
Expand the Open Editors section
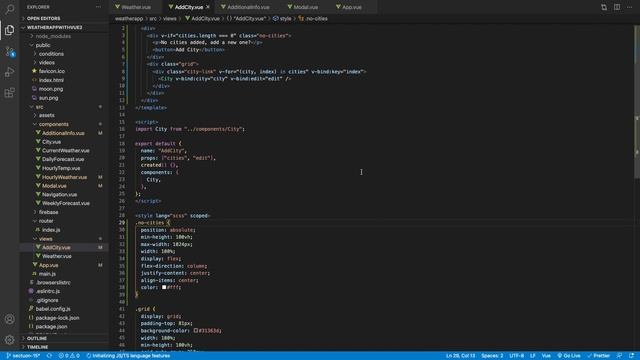click(43, 18)
